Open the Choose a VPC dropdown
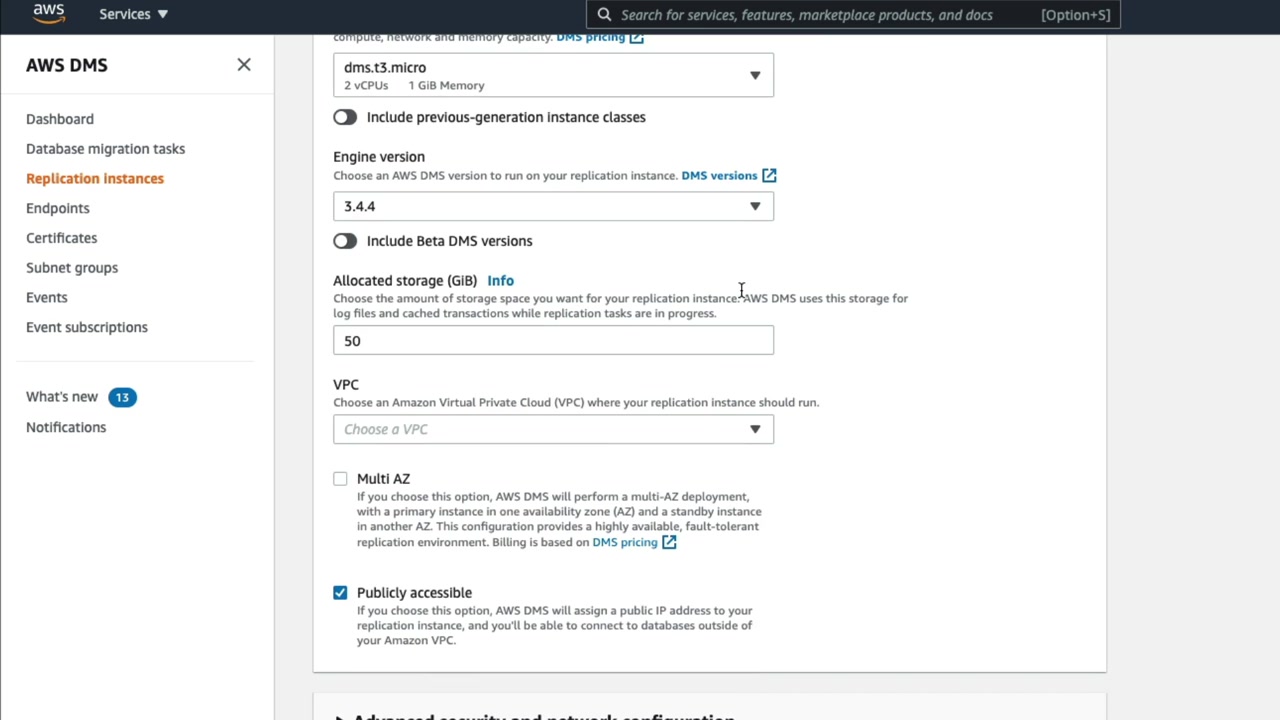The height and width of the screenshot is (720, 1280). pyautogui.click(x=553, y=429)
